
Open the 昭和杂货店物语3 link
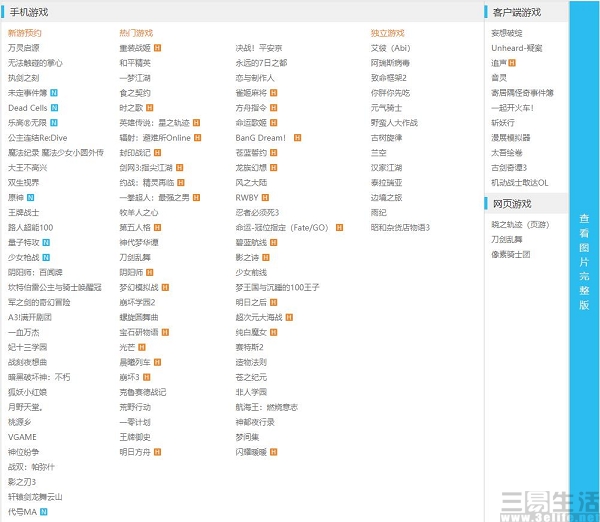[400, 228]
